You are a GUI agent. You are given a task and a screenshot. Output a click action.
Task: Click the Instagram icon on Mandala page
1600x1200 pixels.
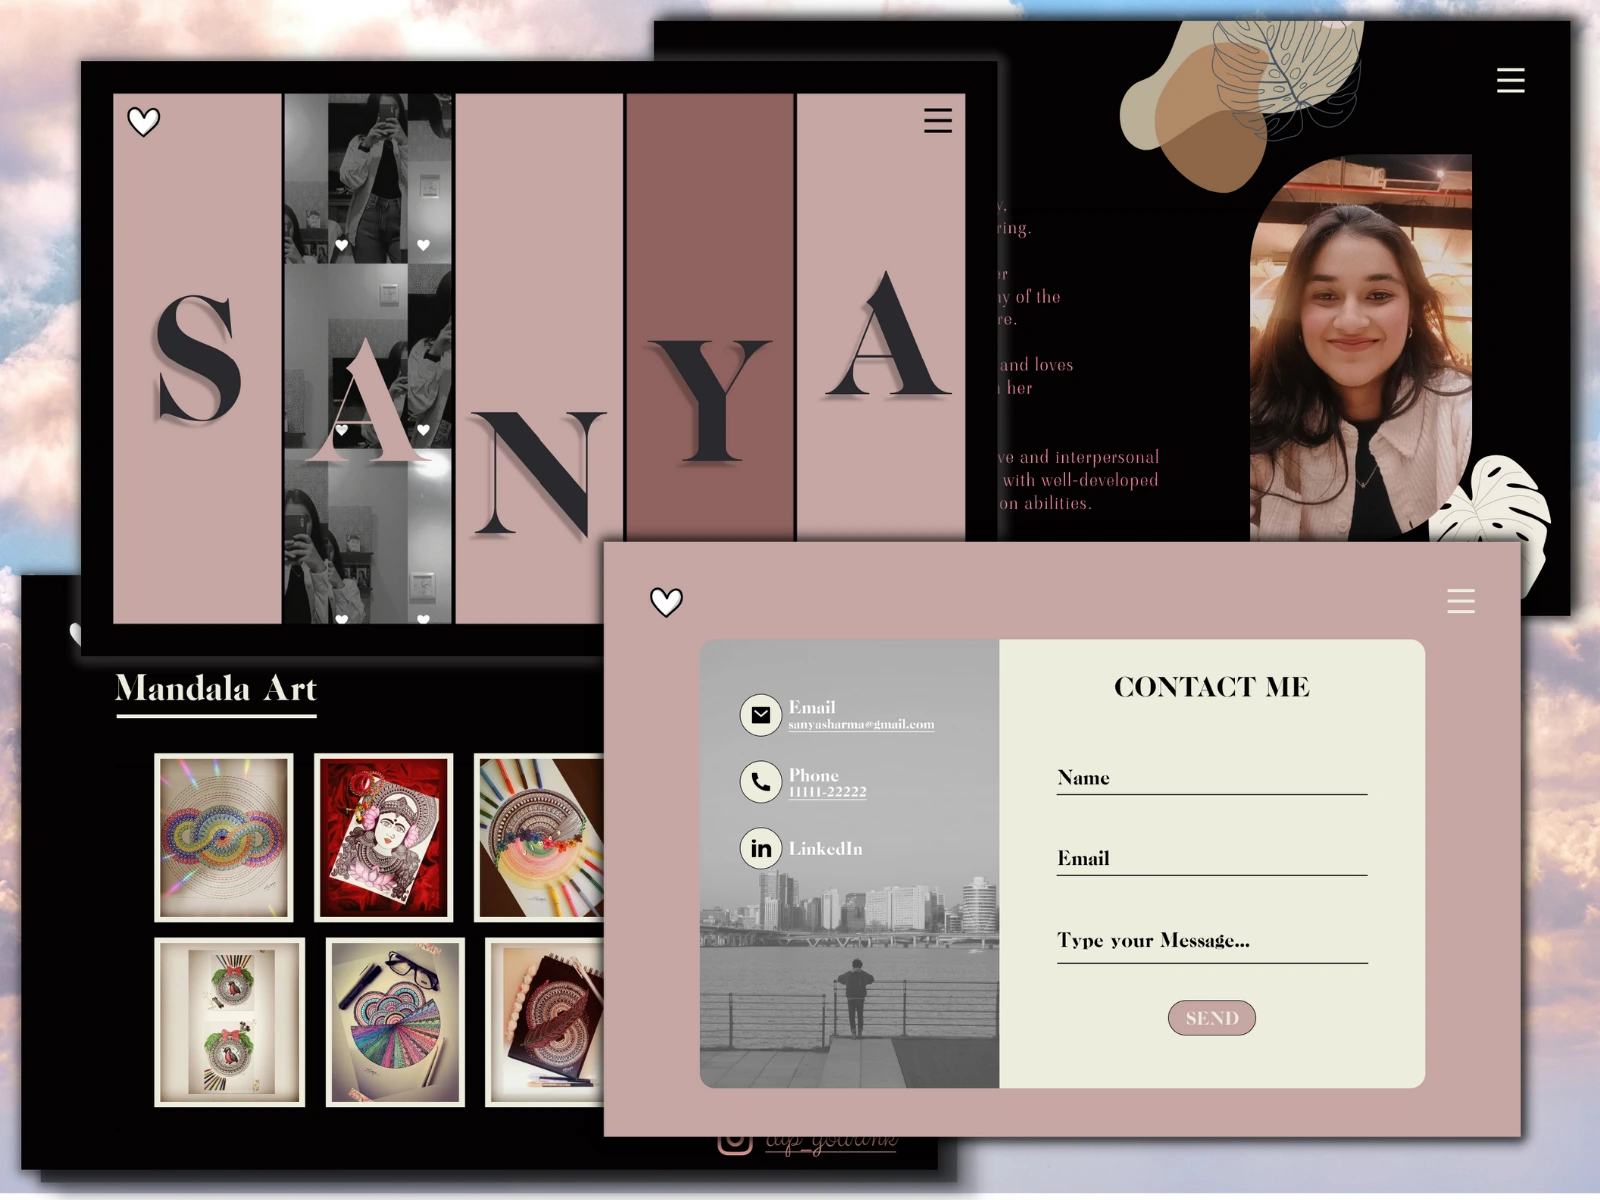click(x=735, y=1142)
